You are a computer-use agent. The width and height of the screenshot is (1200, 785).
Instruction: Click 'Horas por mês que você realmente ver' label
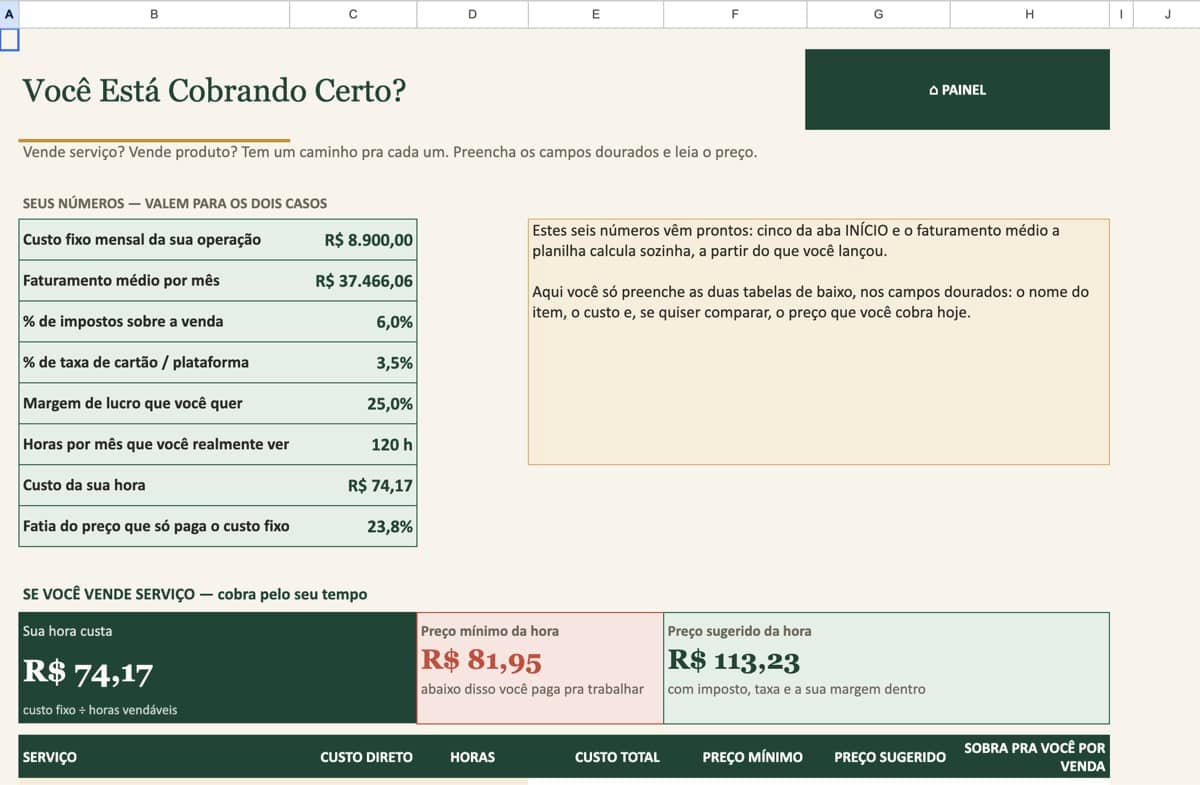(156, 444)
